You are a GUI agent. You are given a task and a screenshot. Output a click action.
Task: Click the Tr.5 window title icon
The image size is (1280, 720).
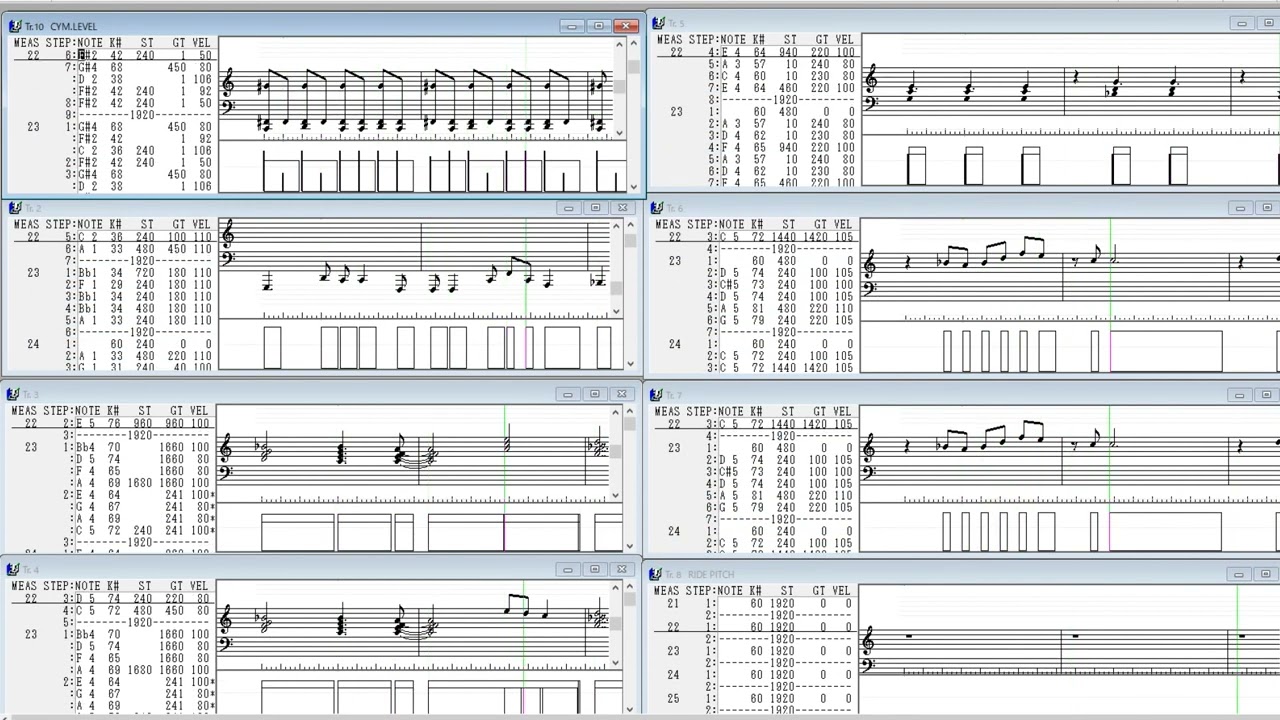[657, 23]
